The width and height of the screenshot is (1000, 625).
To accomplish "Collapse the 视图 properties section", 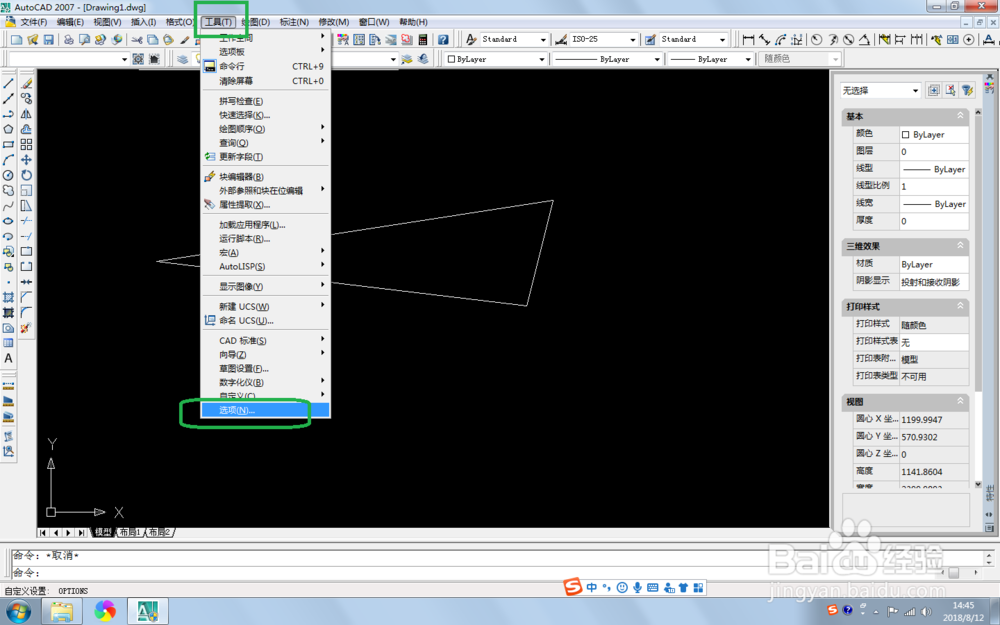I will pos(960,401).
